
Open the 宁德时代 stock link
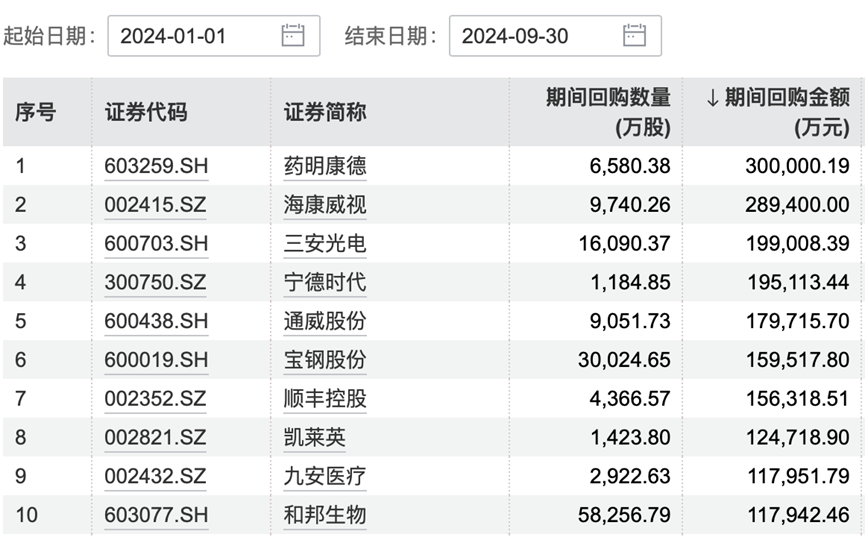pos(325,283)
